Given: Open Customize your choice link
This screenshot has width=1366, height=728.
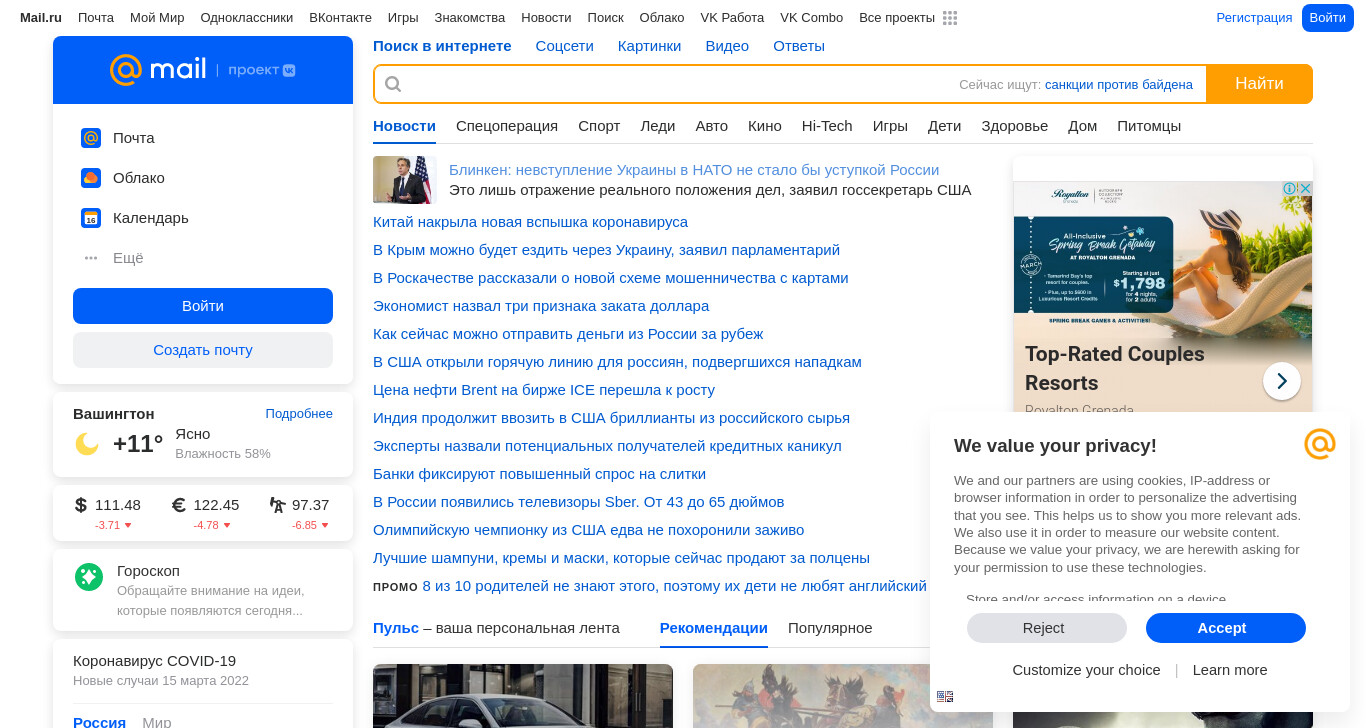Looking at the screenshot, I should point(1086,670).
